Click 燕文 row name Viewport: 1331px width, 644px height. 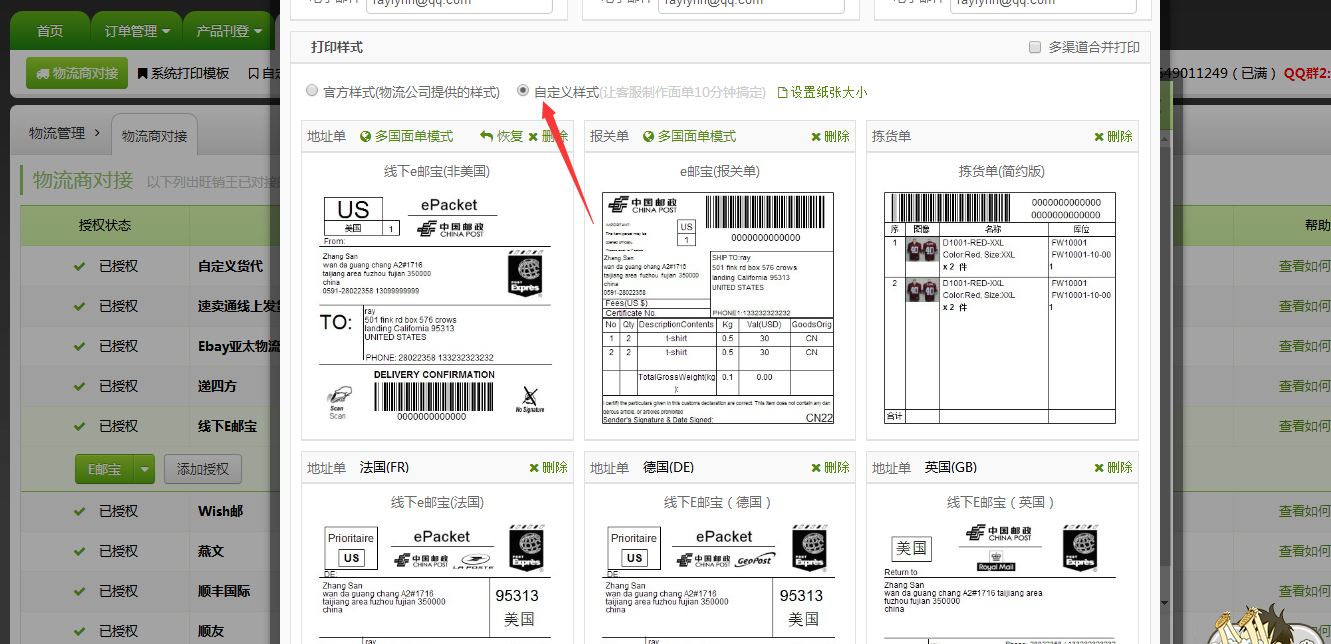211,551
